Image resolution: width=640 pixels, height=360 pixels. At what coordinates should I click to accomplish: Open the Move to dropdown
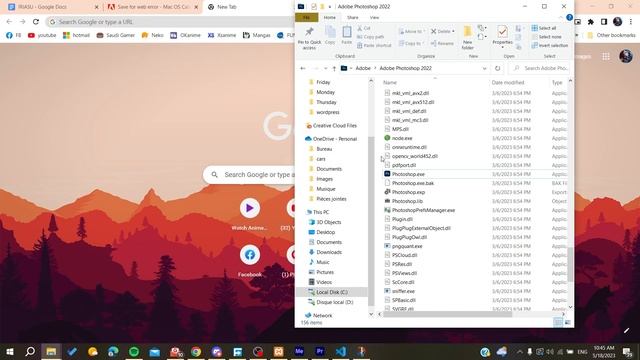pyautogui.click(x=412, y=31)
